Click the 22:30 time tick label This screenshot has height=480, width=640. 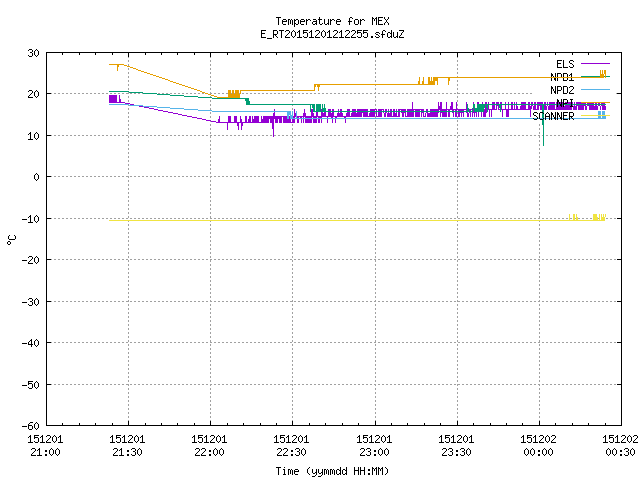[x=291, y=452]
